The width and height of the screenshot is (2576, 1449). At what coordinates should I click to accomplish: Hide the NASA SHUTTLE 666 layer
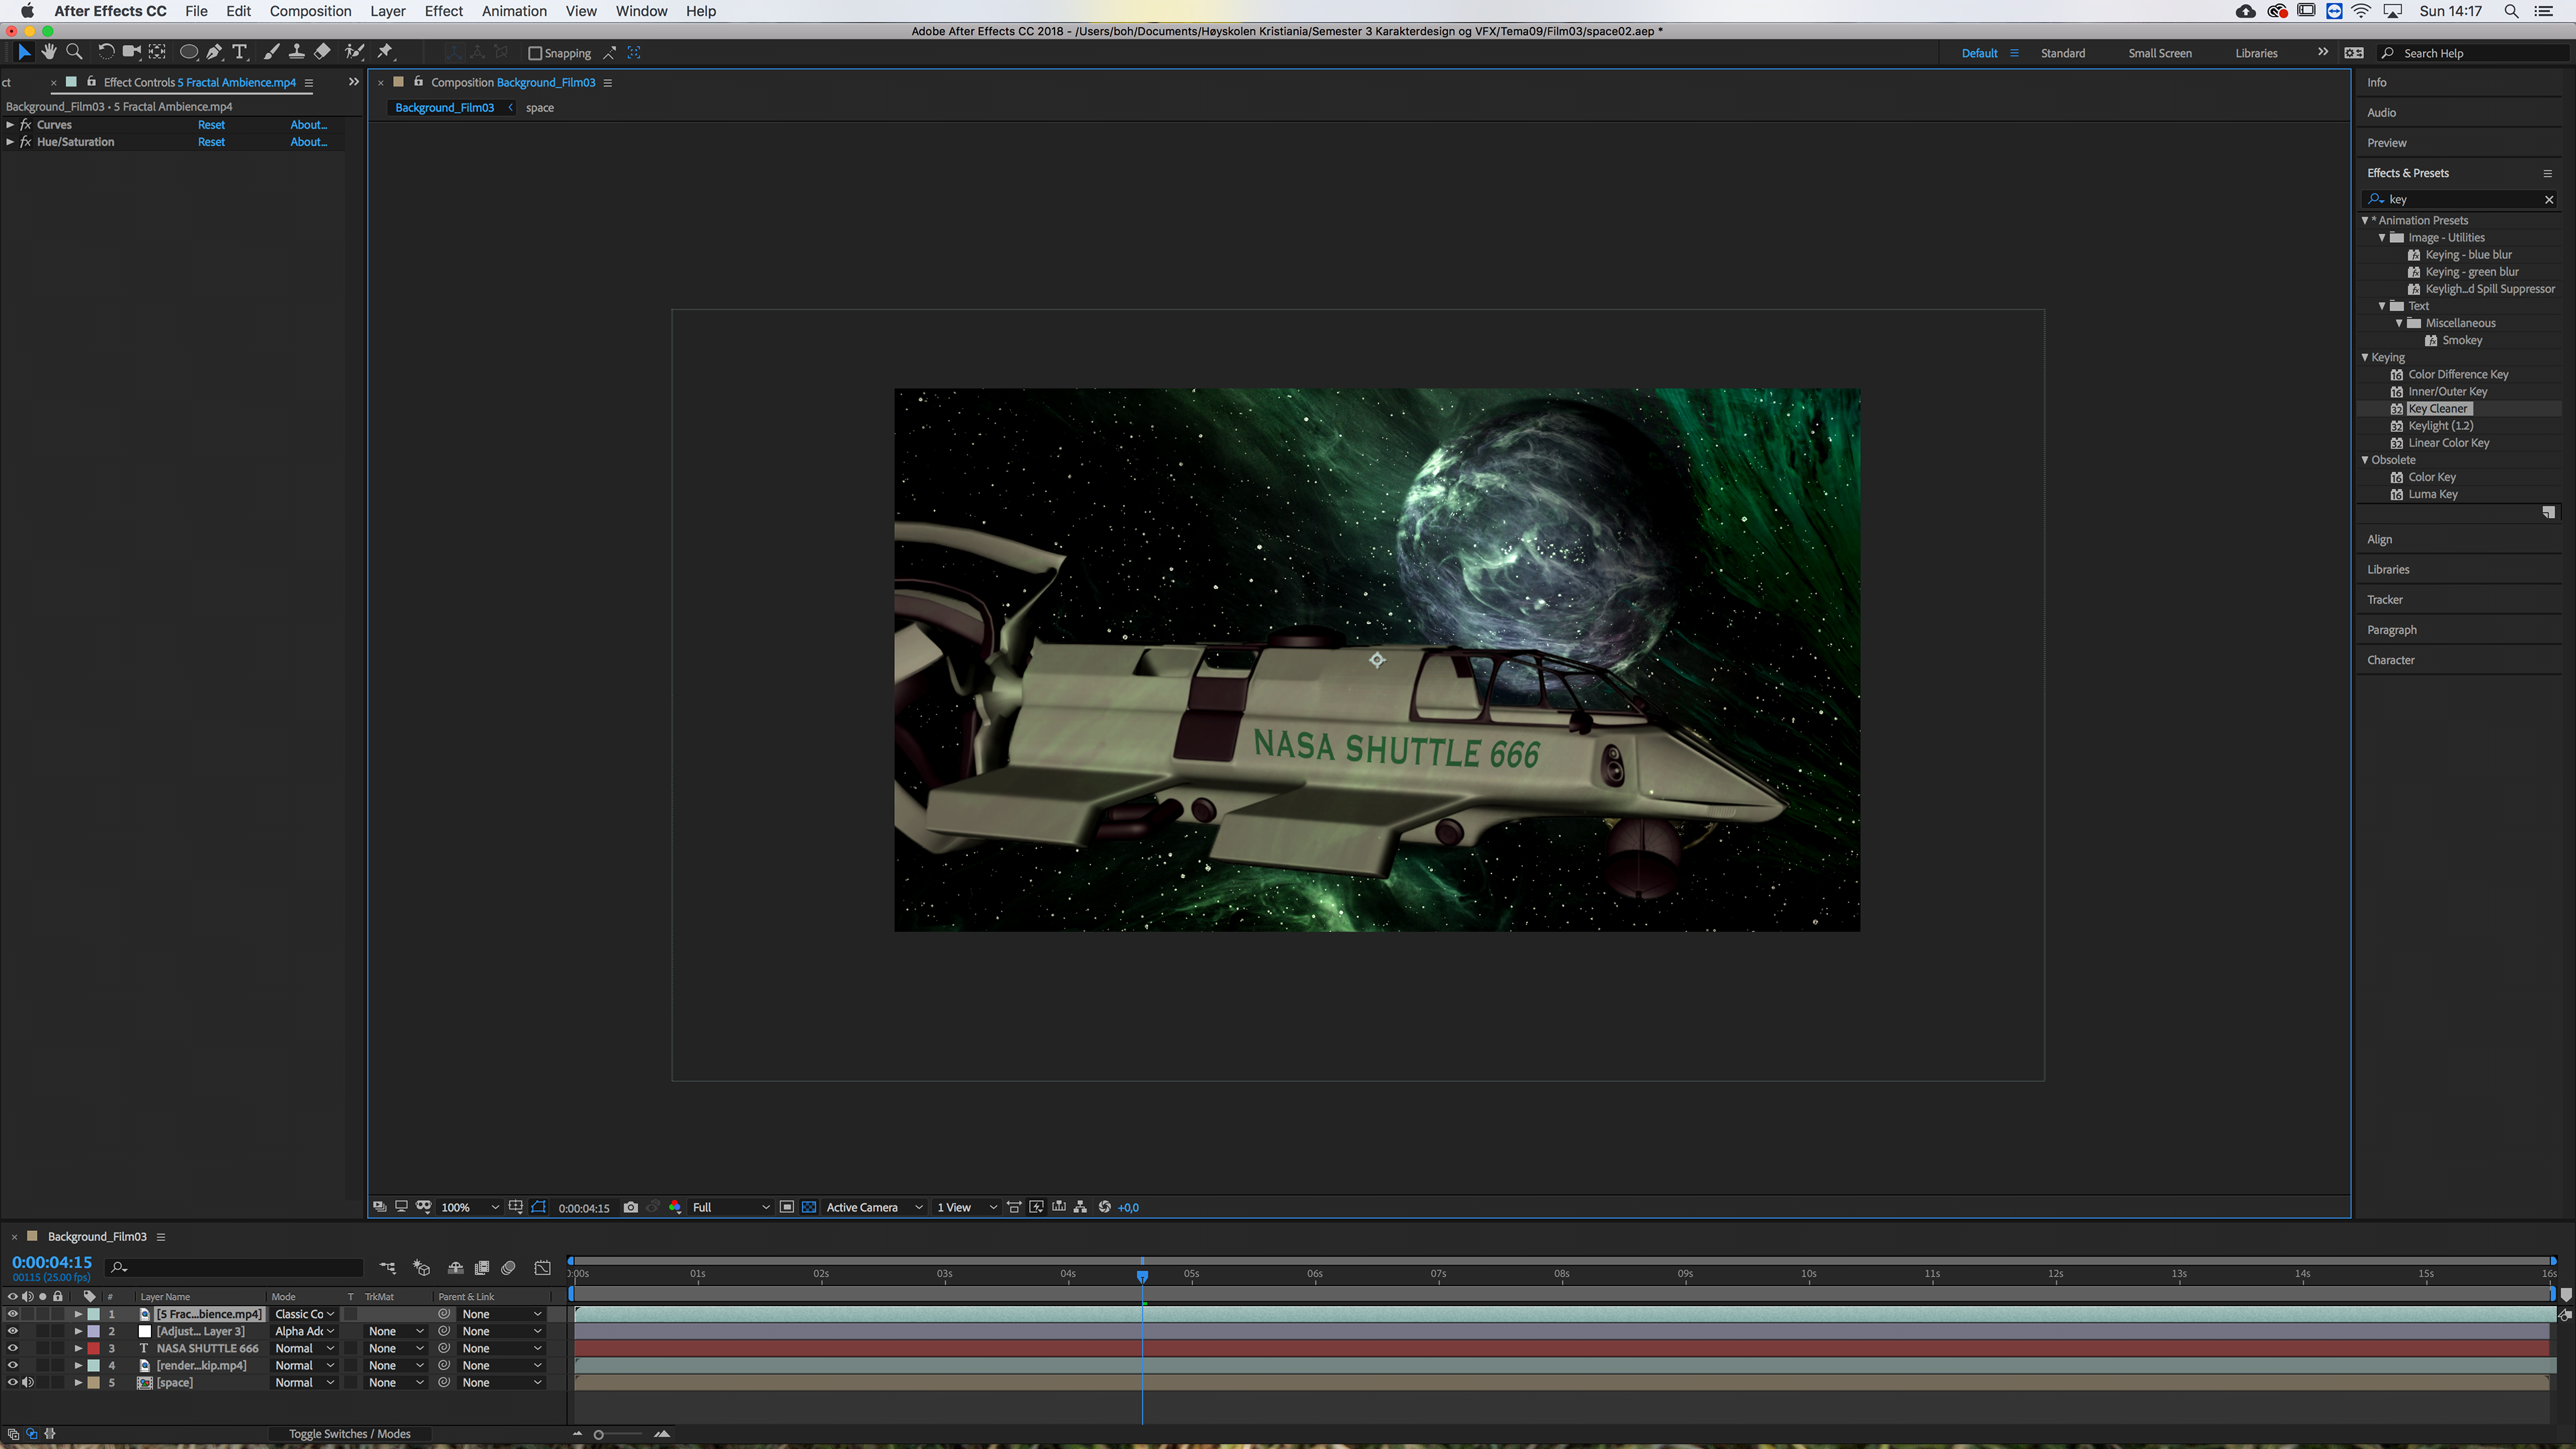tap(12, 1348)
